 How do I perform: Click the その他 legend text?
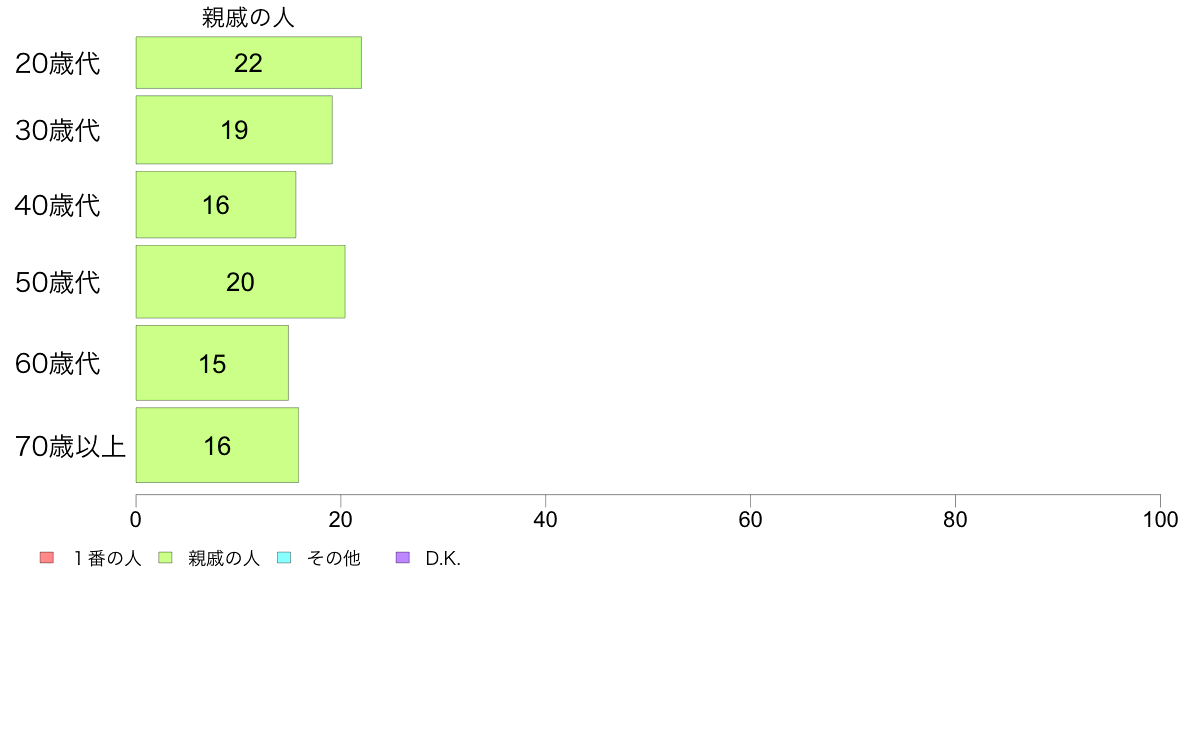[333, 559]
